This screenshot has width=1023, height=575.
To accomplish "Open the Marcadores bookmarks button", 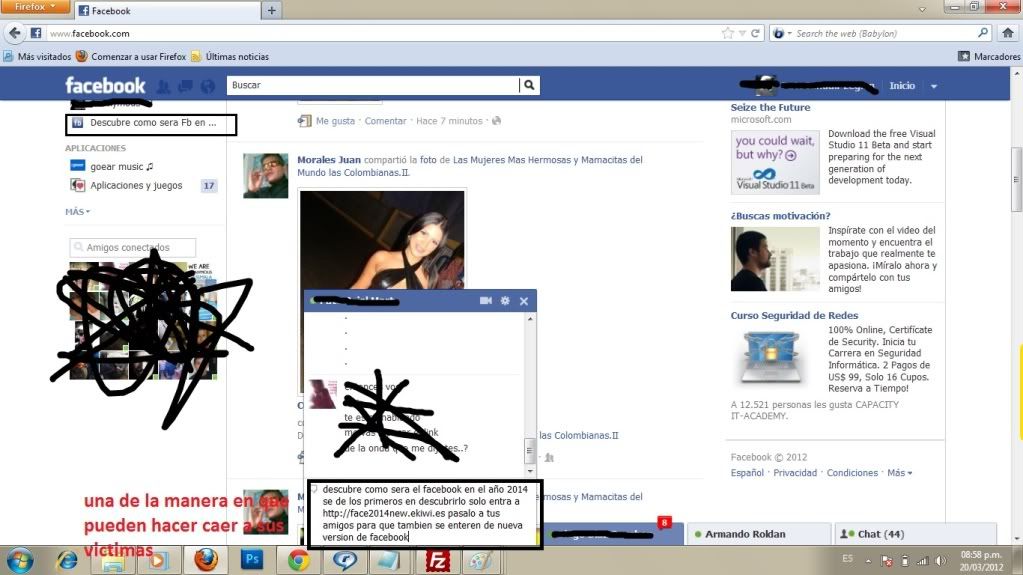I will click(x=989, y=57).
